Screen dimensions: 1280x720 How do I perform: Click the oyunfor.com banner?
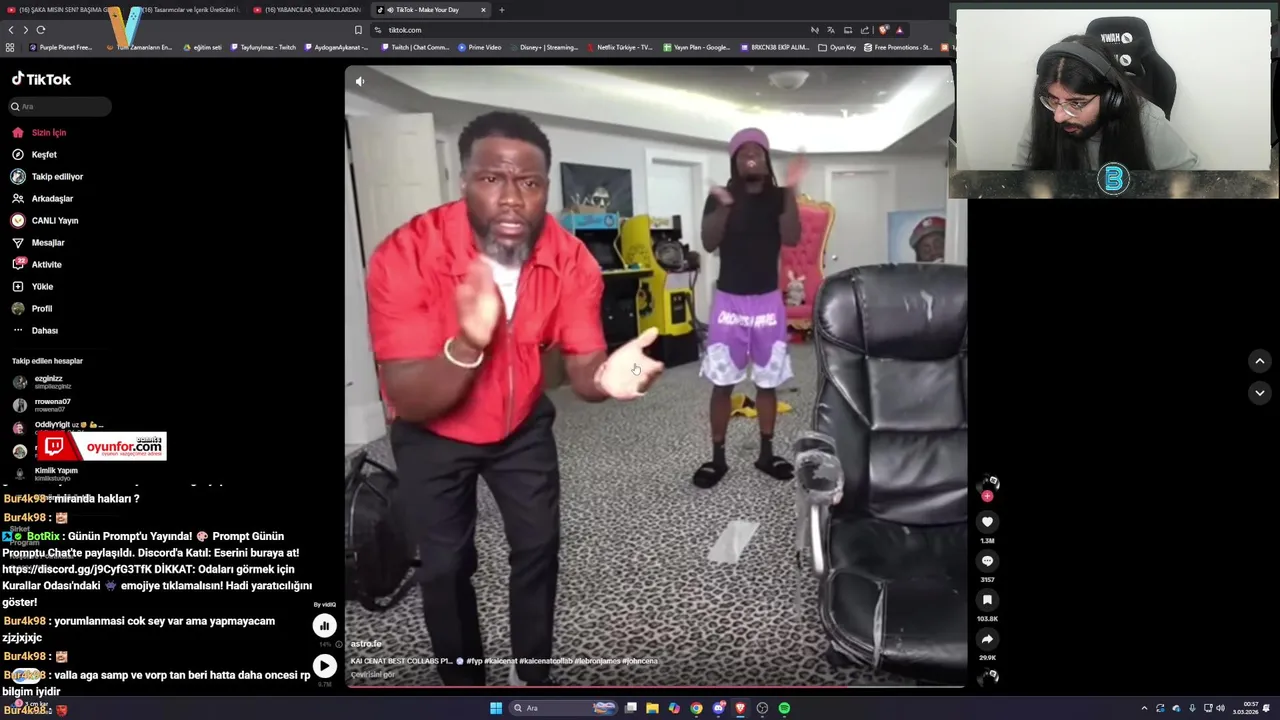[x=101, y=446]
